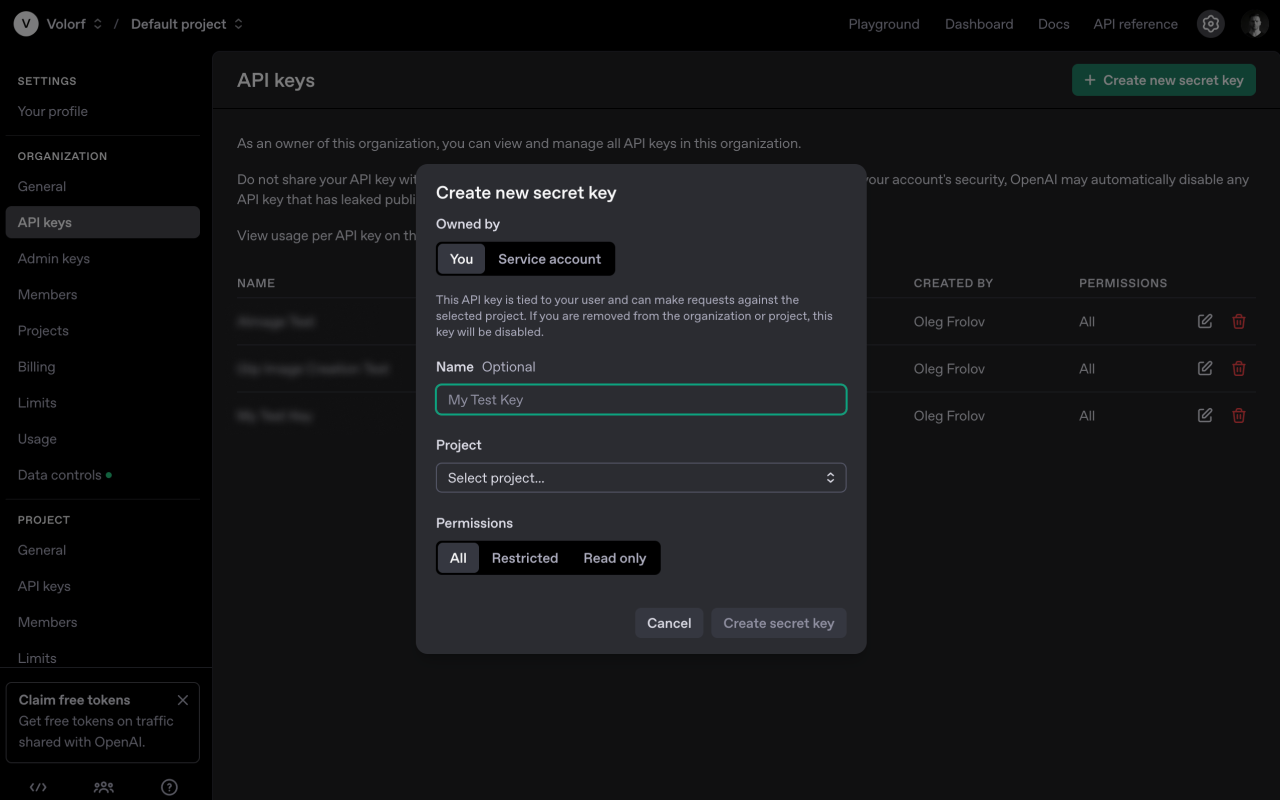Open the help question mark icon
This screenshot has height=800, width=1280.
pyautogui.click(x=168, y=787)
